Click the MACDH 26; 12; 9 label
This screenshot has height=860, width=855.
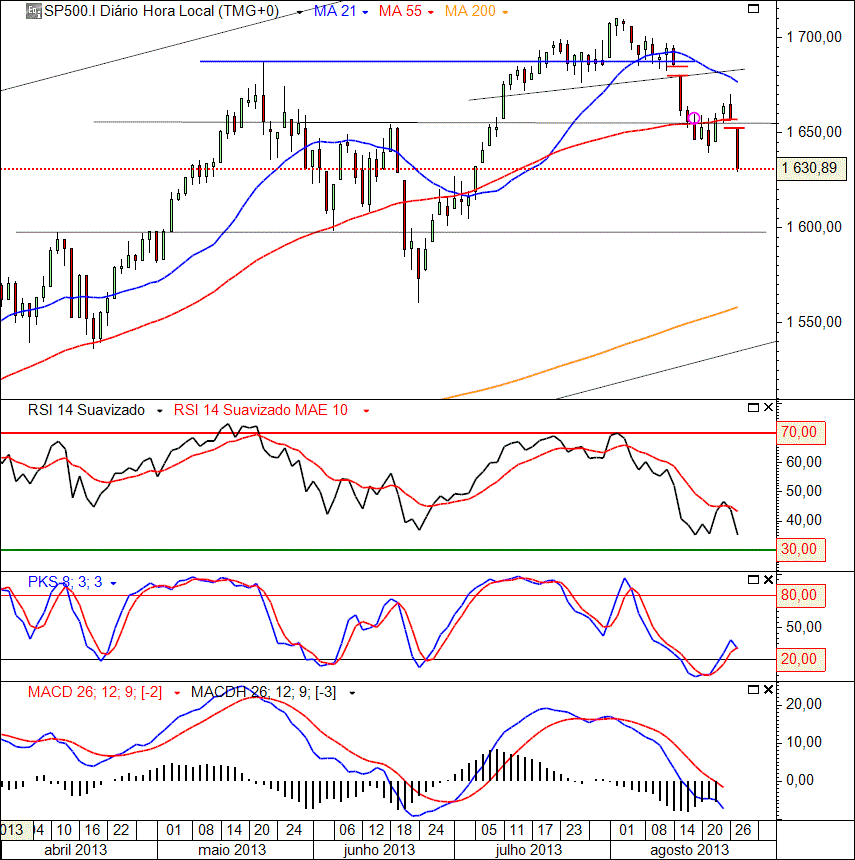(263, 692)
